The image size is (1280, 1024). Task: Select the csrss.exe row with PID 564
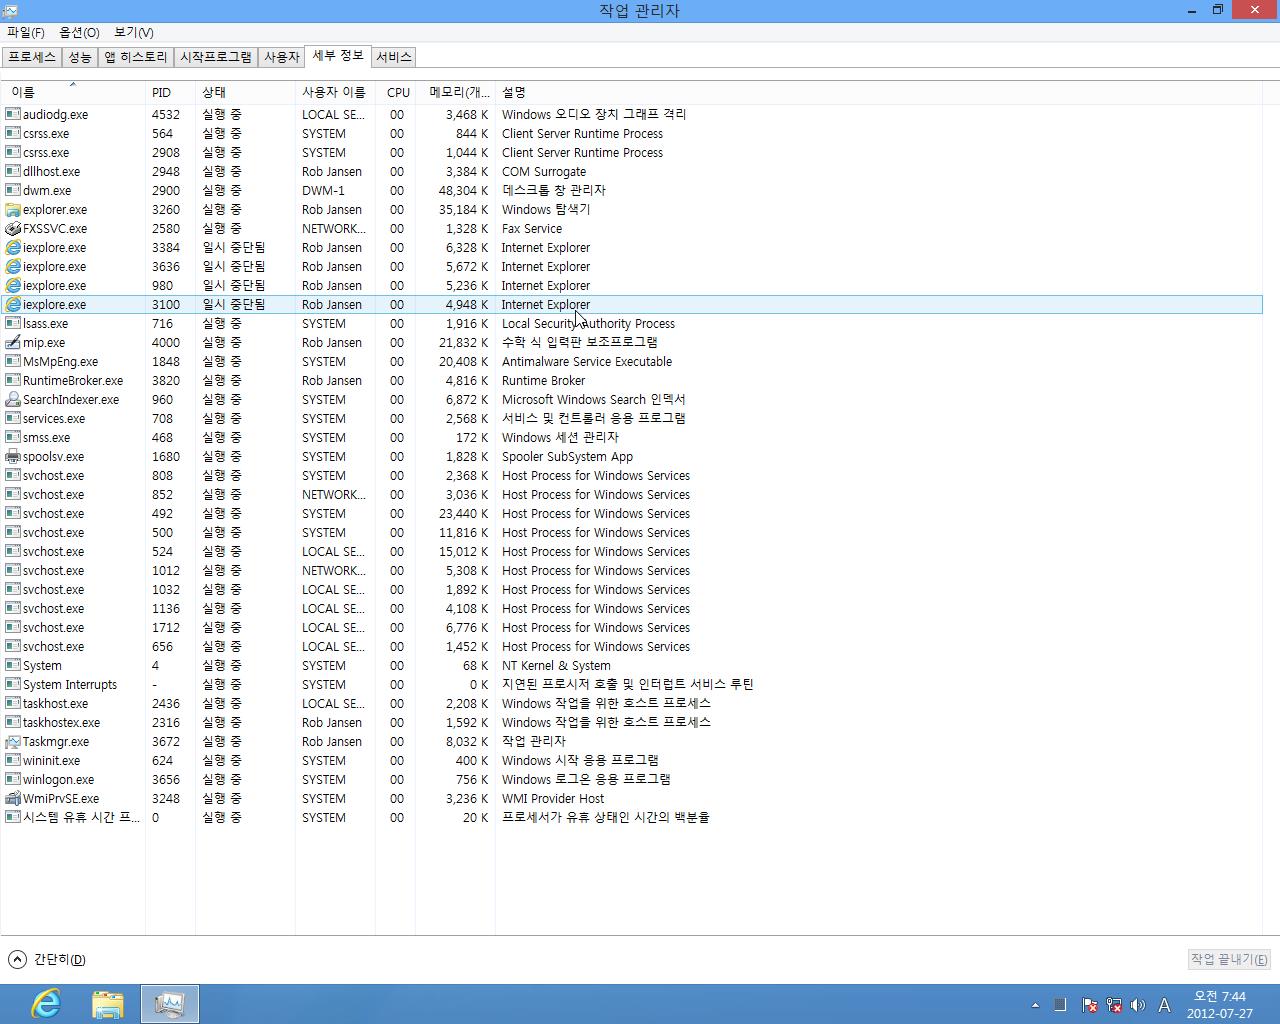click(632, 133)
